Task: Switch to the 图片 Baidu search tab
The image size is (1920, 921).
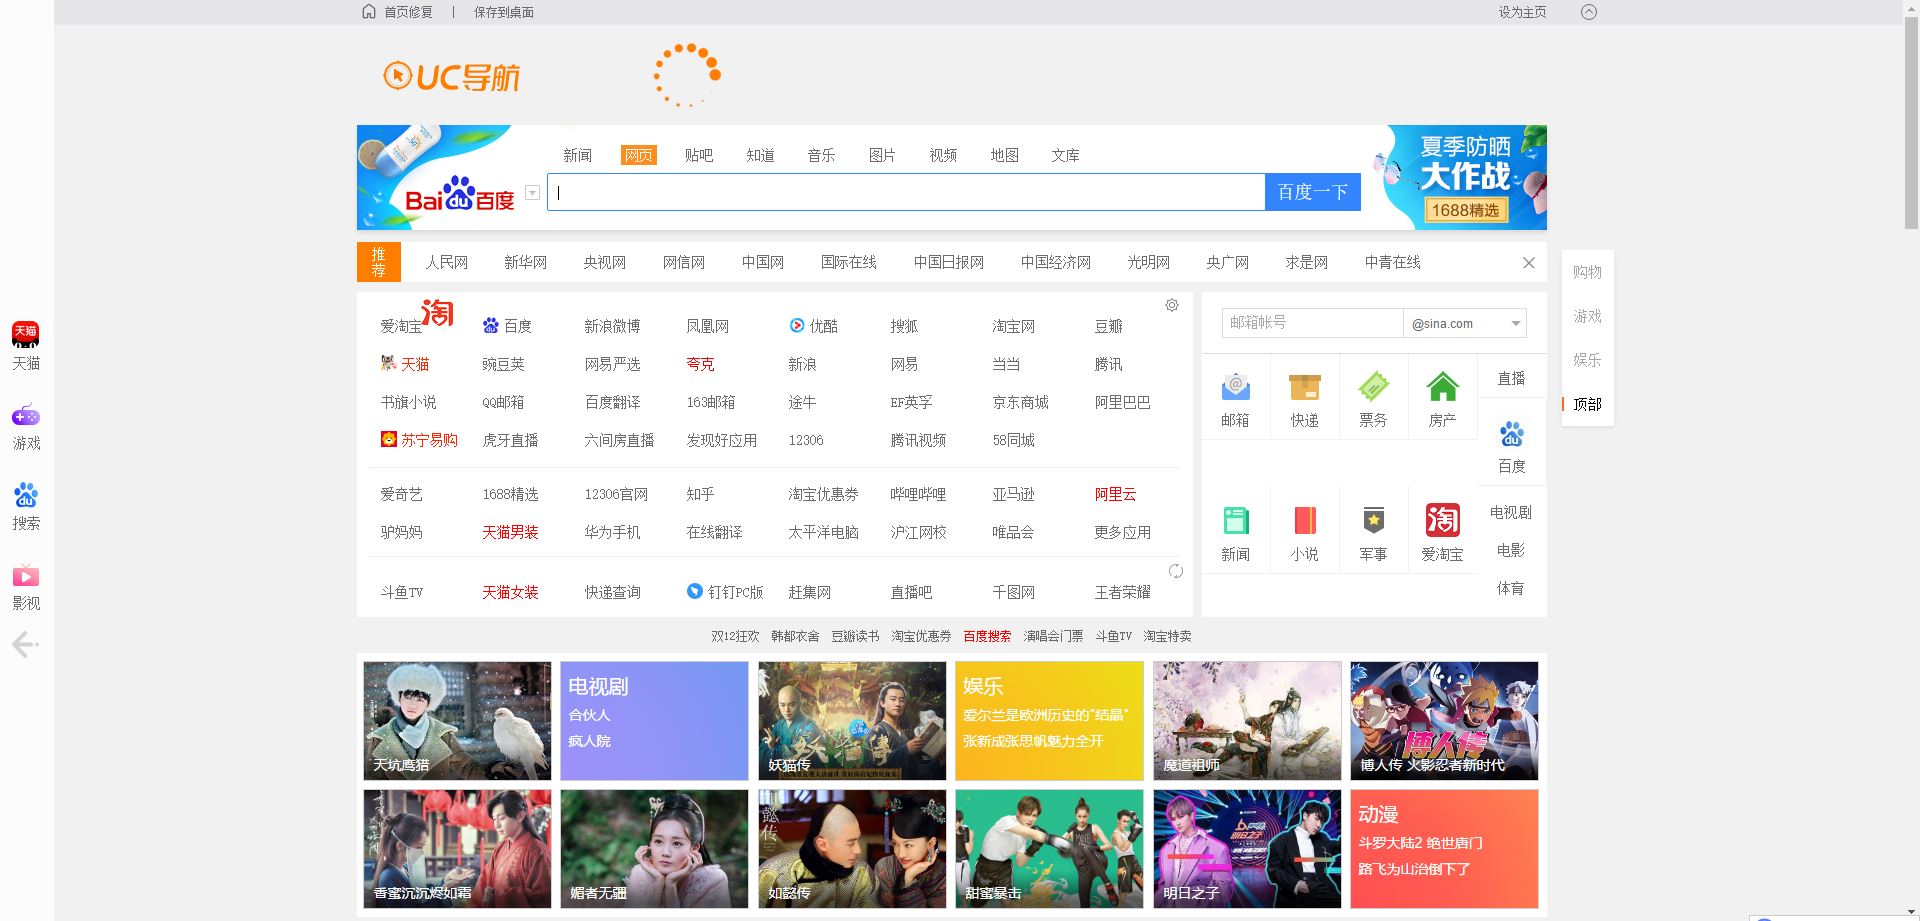Action: coord(881,155)
